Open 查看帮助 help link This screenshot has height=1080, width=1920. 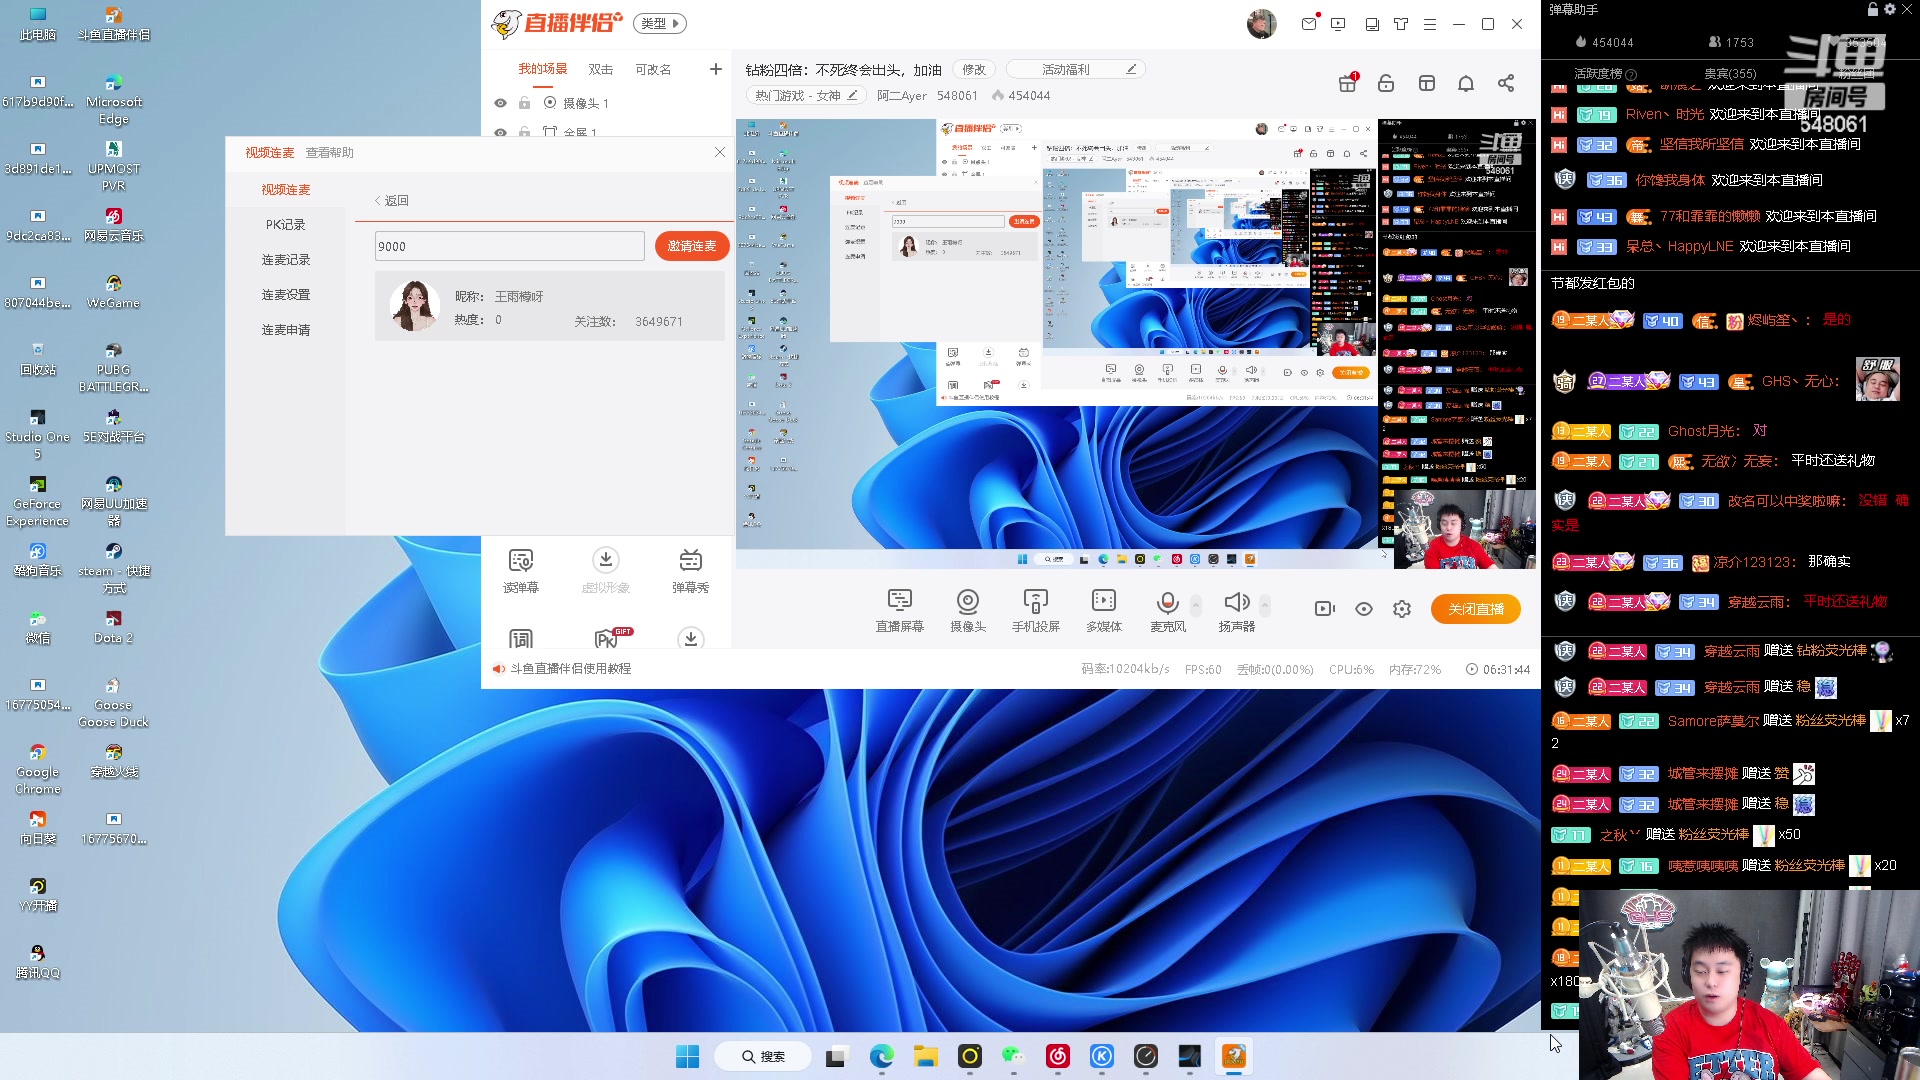point(329,153)
